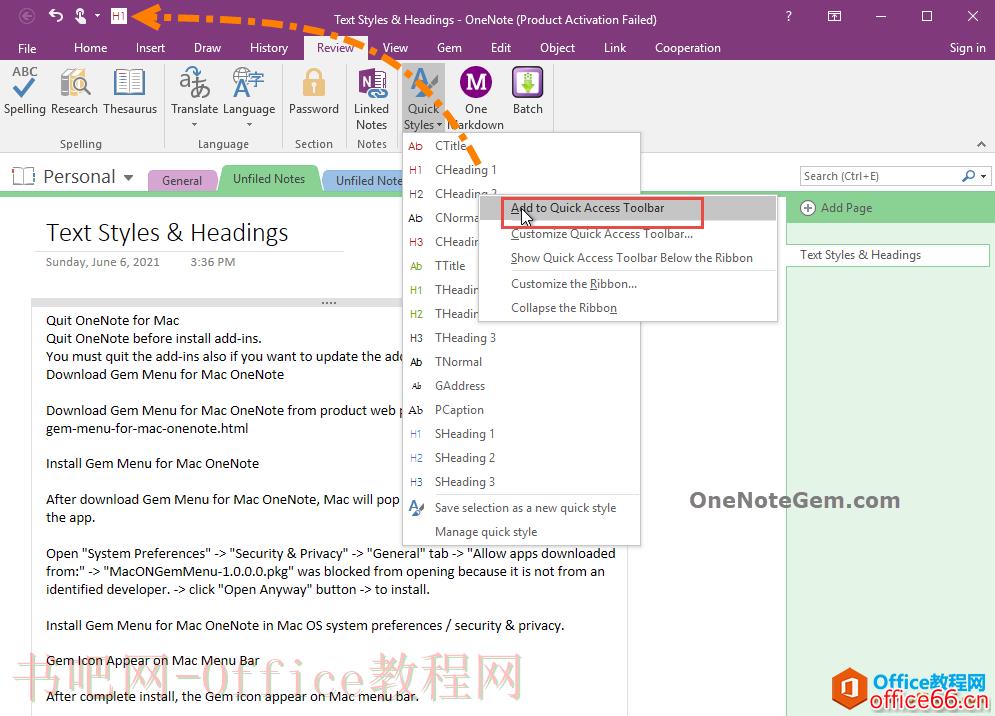Select the green Unfiled Notes section tab
The width and height of the screenshot is (995, 716).
tap(269, 179)
